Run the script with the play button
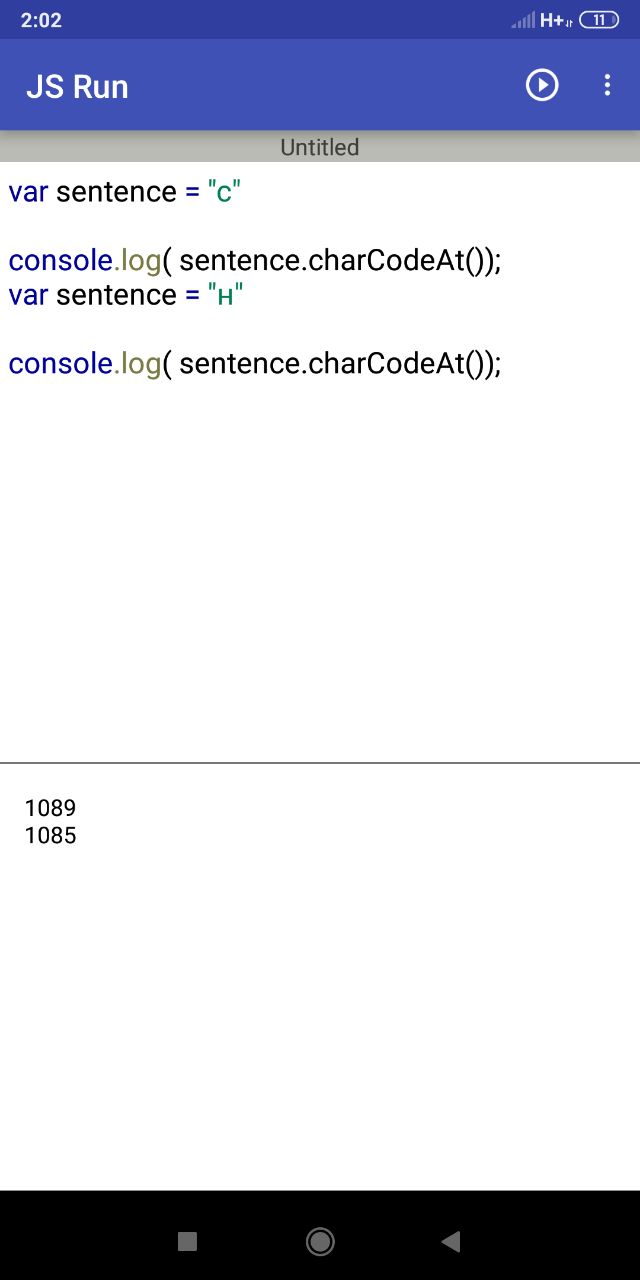This screenshot has width=640, height=1280. pos(542,86)
